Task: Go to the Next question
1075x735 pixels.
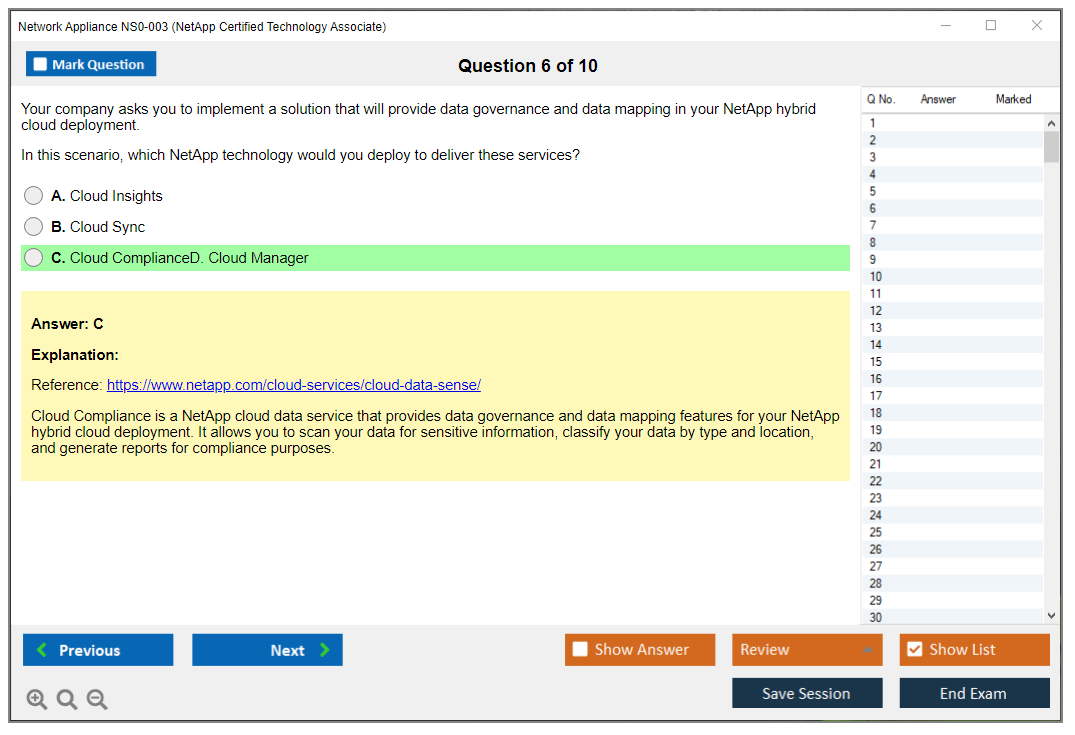Action: tap(267, 650)
